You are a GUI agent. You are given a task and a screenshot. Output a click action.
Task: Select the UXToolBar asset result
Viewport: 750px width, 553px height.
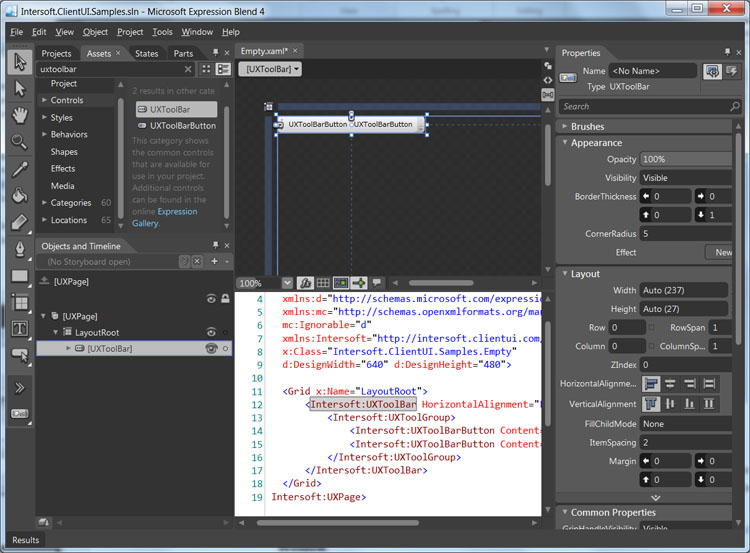point(176,110)
